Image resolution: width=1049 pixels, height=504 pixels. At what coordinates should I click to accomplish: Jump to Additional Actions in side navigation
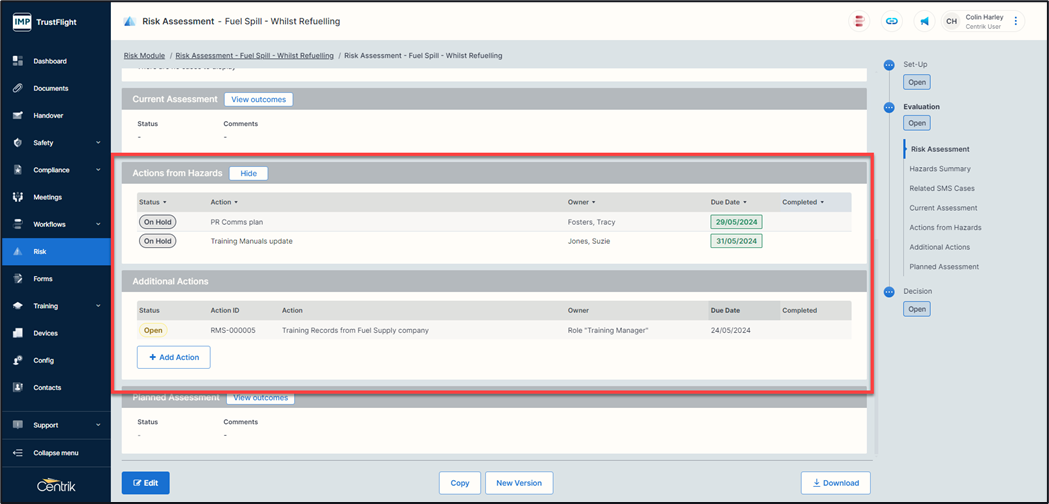point(939,247)
